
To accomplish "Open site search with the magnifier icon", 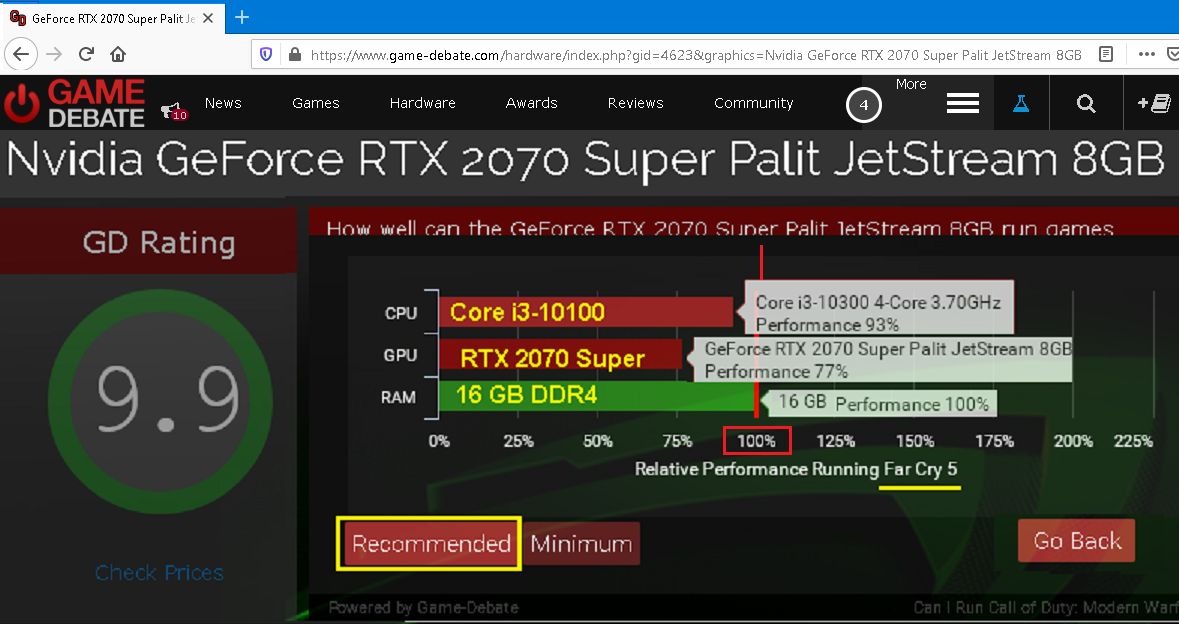I will [x=1086, y=104].
